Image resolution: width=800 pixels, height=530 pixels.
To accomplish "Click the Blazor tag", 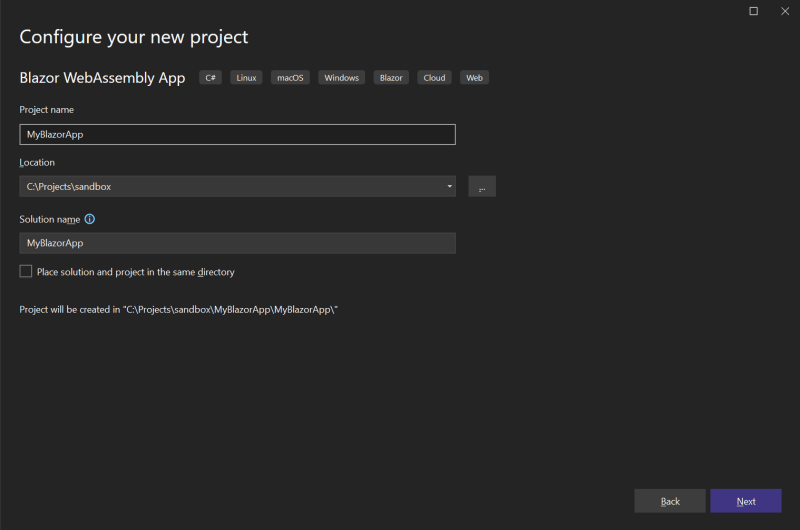I will point(391,78).
